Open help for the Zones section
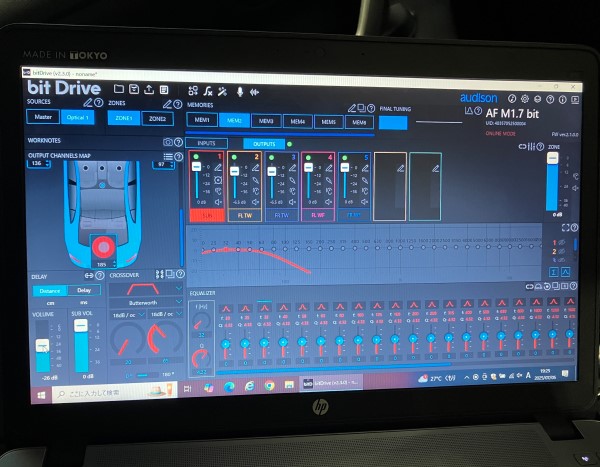This screenshot has height=467, width=600. [x=178, y=104]
